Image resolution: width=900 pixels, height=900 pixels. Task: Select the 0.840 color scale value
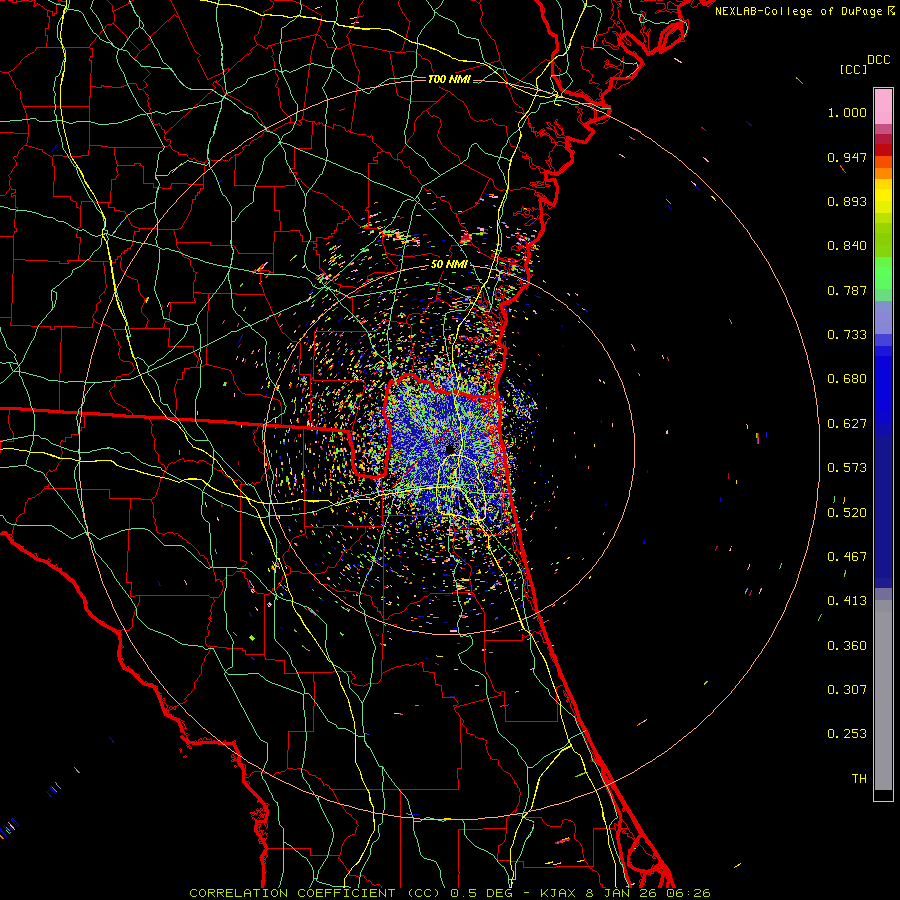tap(847, 246)
